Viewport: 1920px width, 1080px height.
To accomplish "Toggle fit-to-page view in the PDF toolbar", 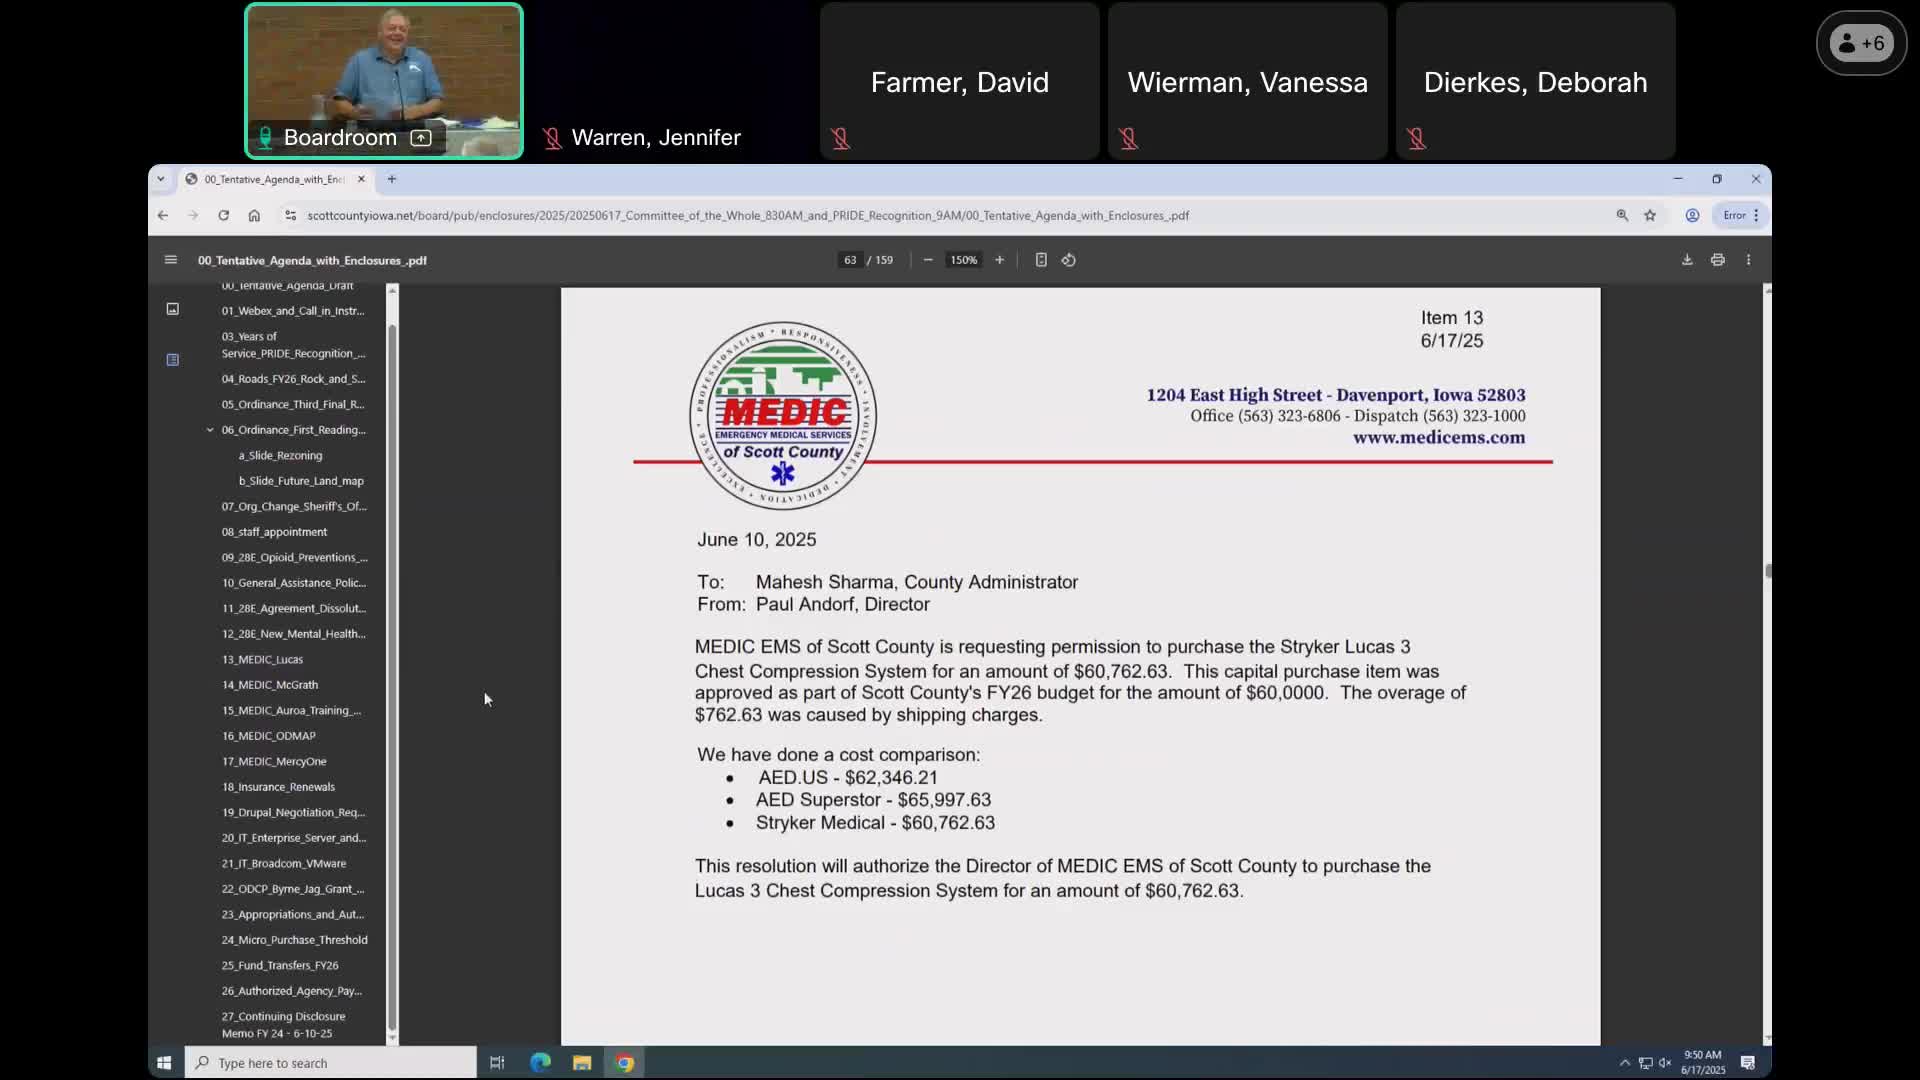I will pyautogui.click(x=1041, y=260).
